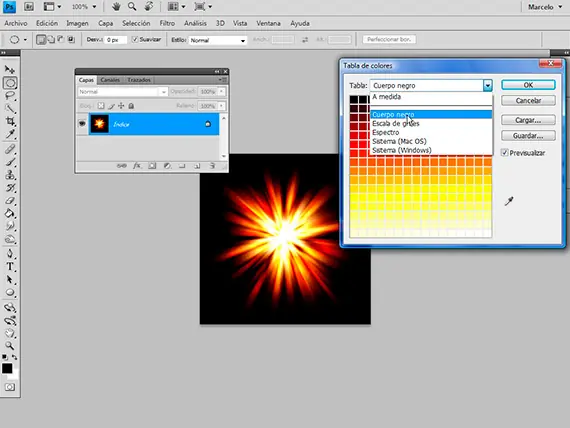Select the Clone Stamp tool
Image resolution: width=570 pixels, height=428 pixels.
(x=10, y=175)
